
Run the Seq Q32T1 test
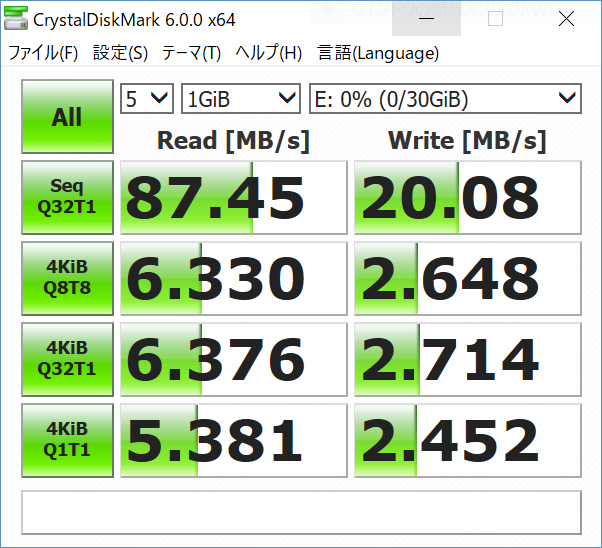click(67, 197)
